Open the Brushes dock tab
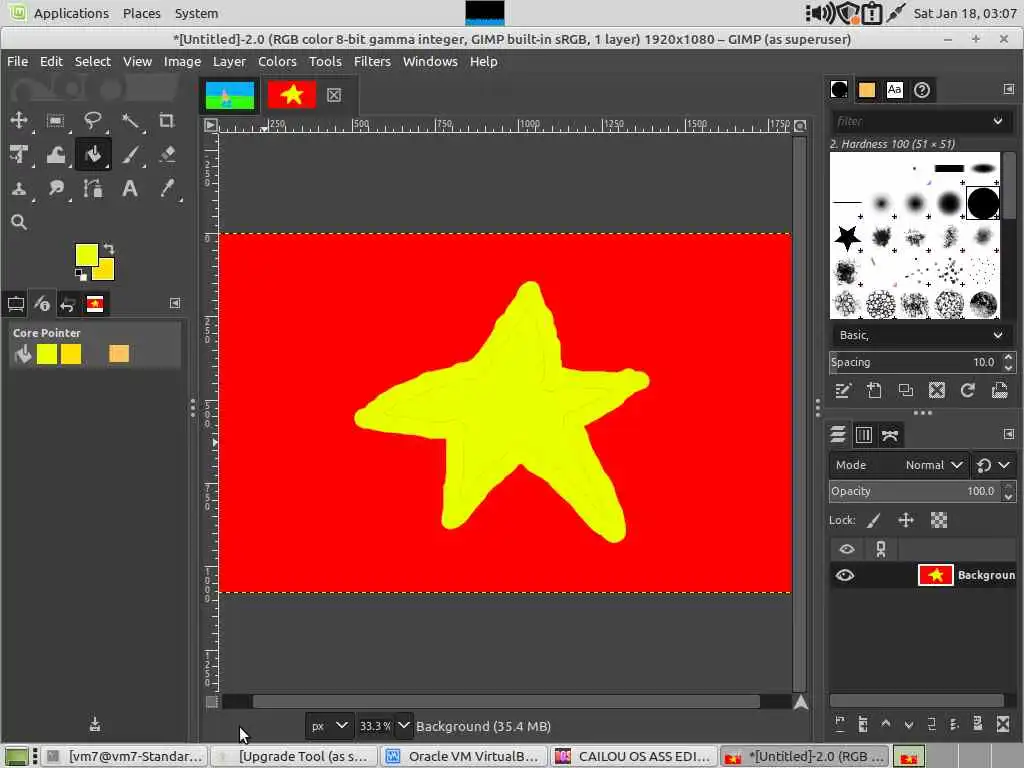The height and width of the screenshot is (768, 1024). point(839,89)
